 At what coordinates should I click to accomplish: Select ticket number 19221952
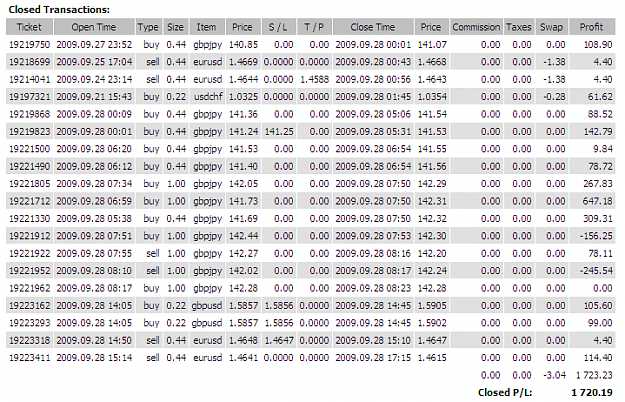[29, 271]
